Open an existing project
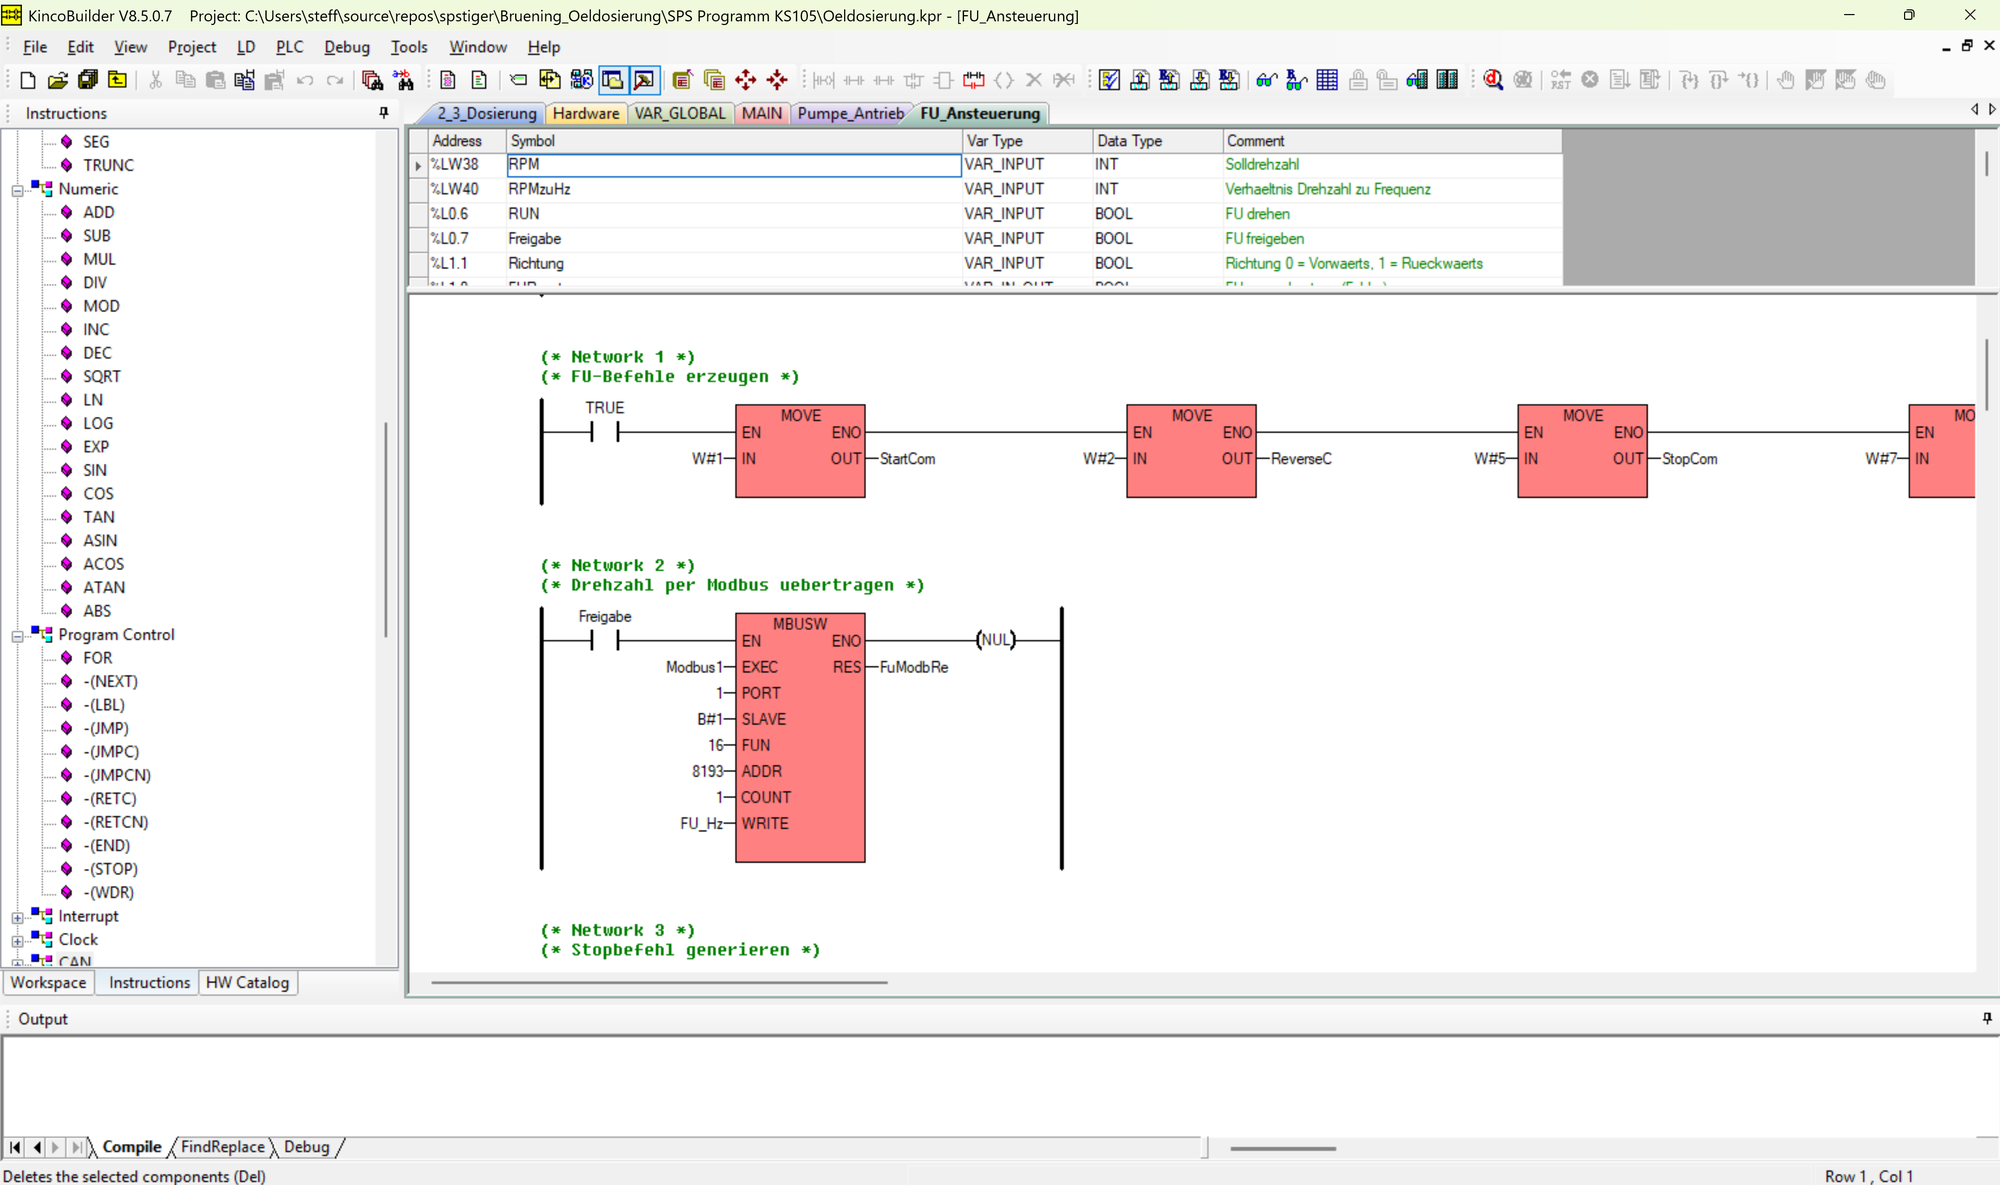The width and height of the screenshot is (2000, 1185). point(57,80)
